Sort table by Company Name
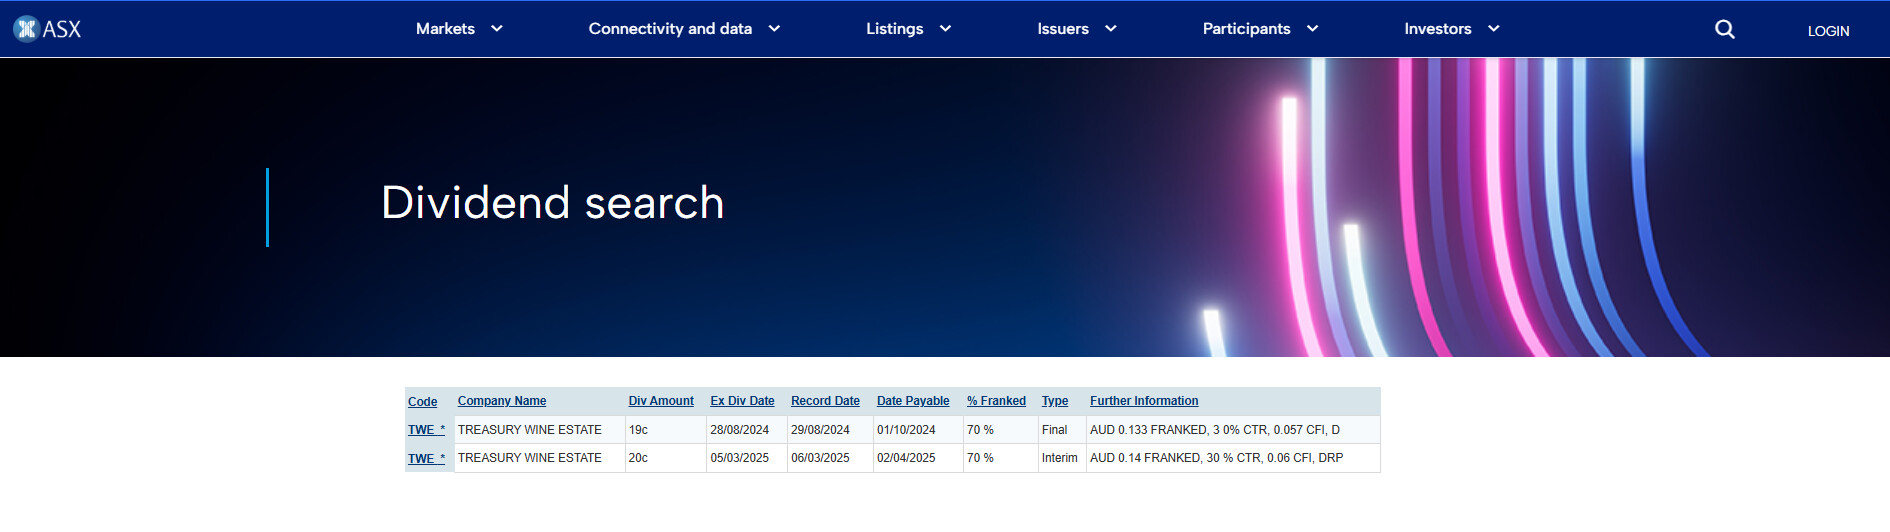The height and width of the screenshot is (532, 1890). coord(502,401)
